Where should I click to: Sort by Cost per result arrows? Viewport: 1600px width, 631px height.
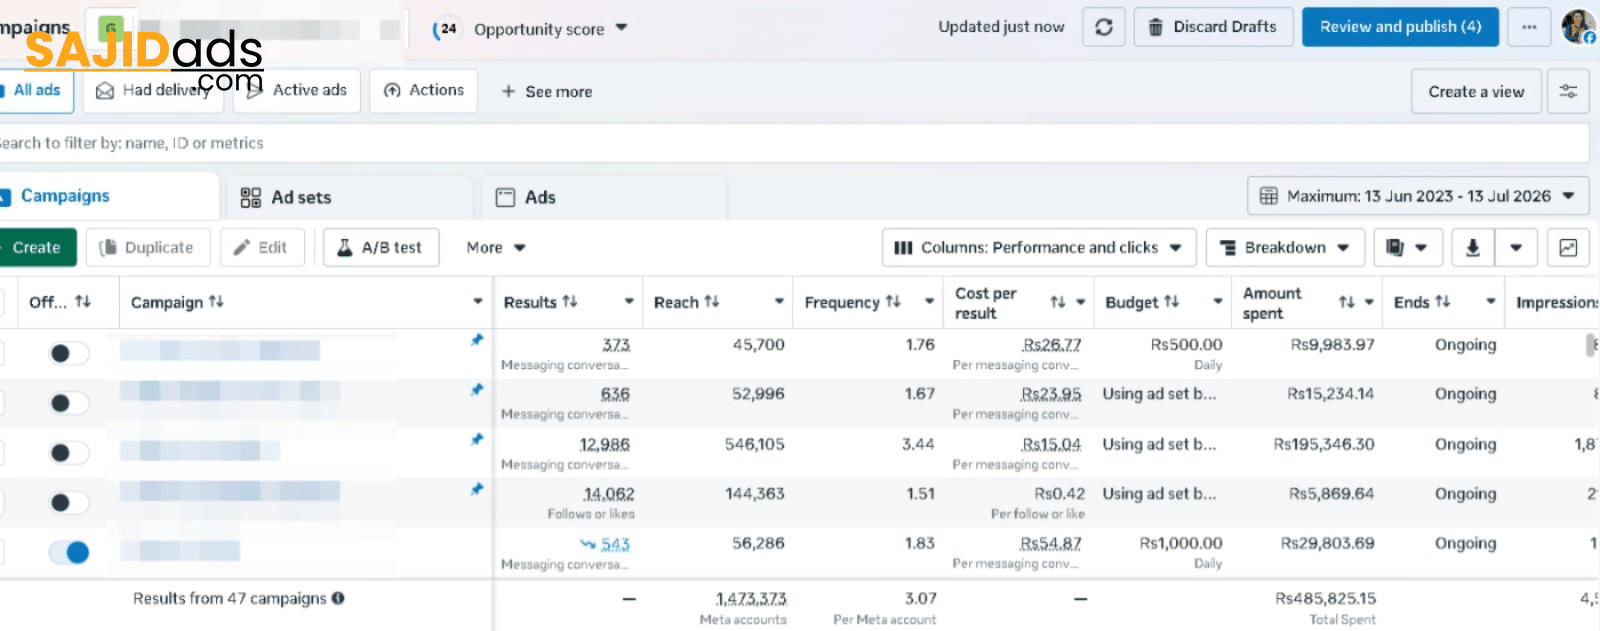point(1057,302)
